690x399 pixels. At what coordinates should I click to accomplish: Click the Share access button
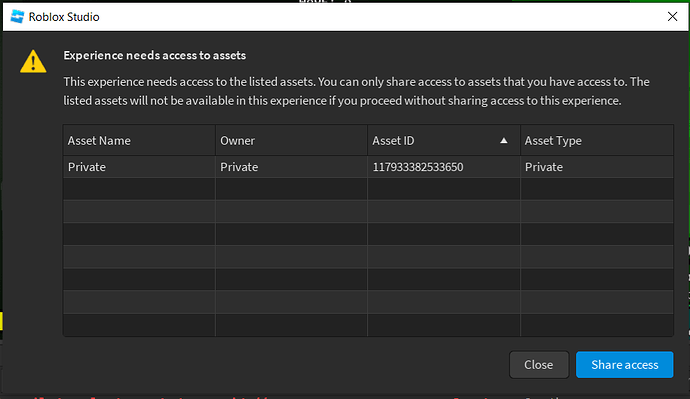click(x=624, y=365)
